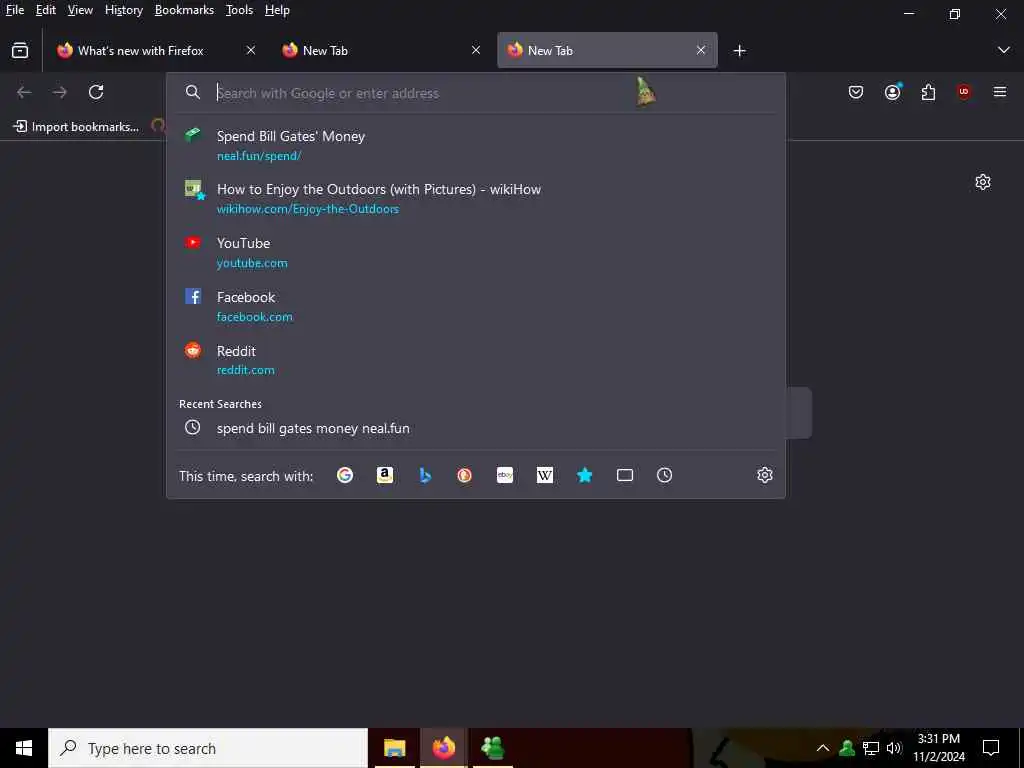
Task: Open the hamburger application menu
Action: tap(1000, 92)
